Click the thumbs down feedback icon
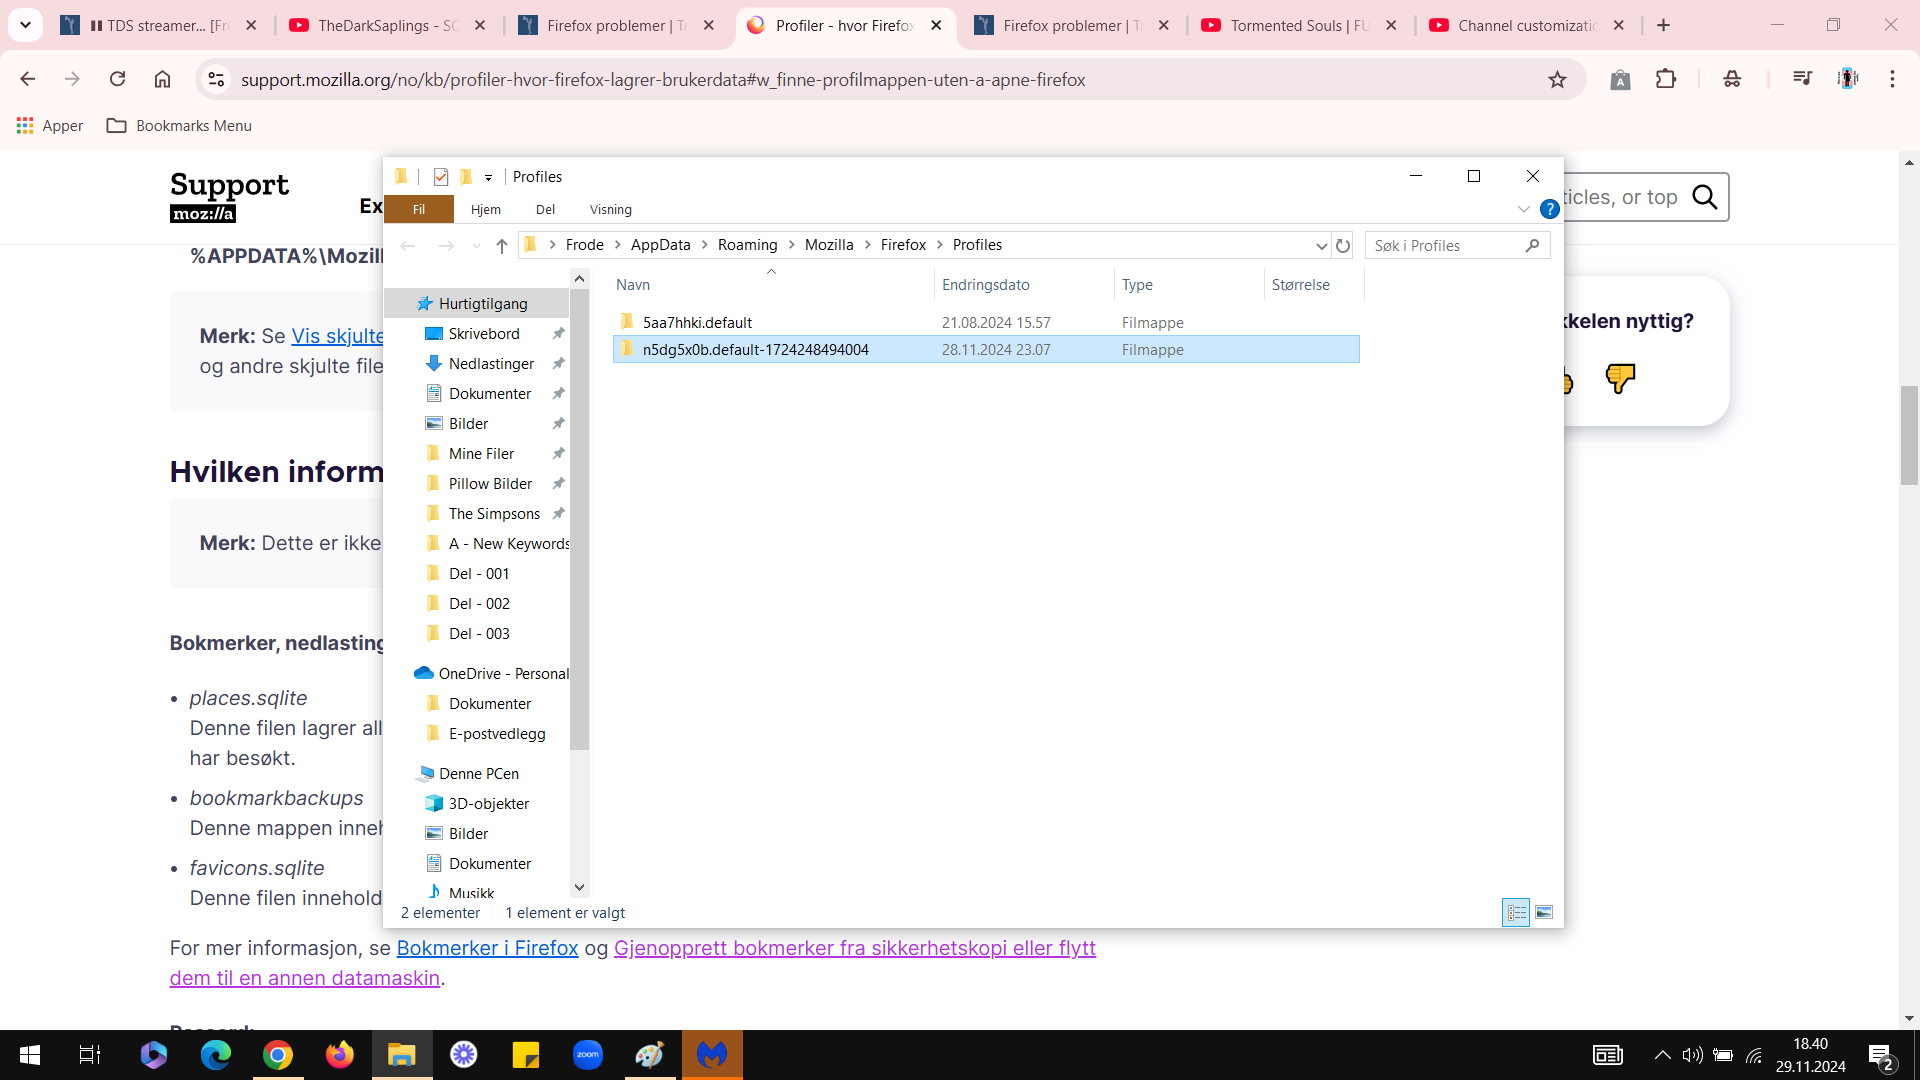The height and width of the screenshot is (1080, 1920). [x=1620, y=378]
